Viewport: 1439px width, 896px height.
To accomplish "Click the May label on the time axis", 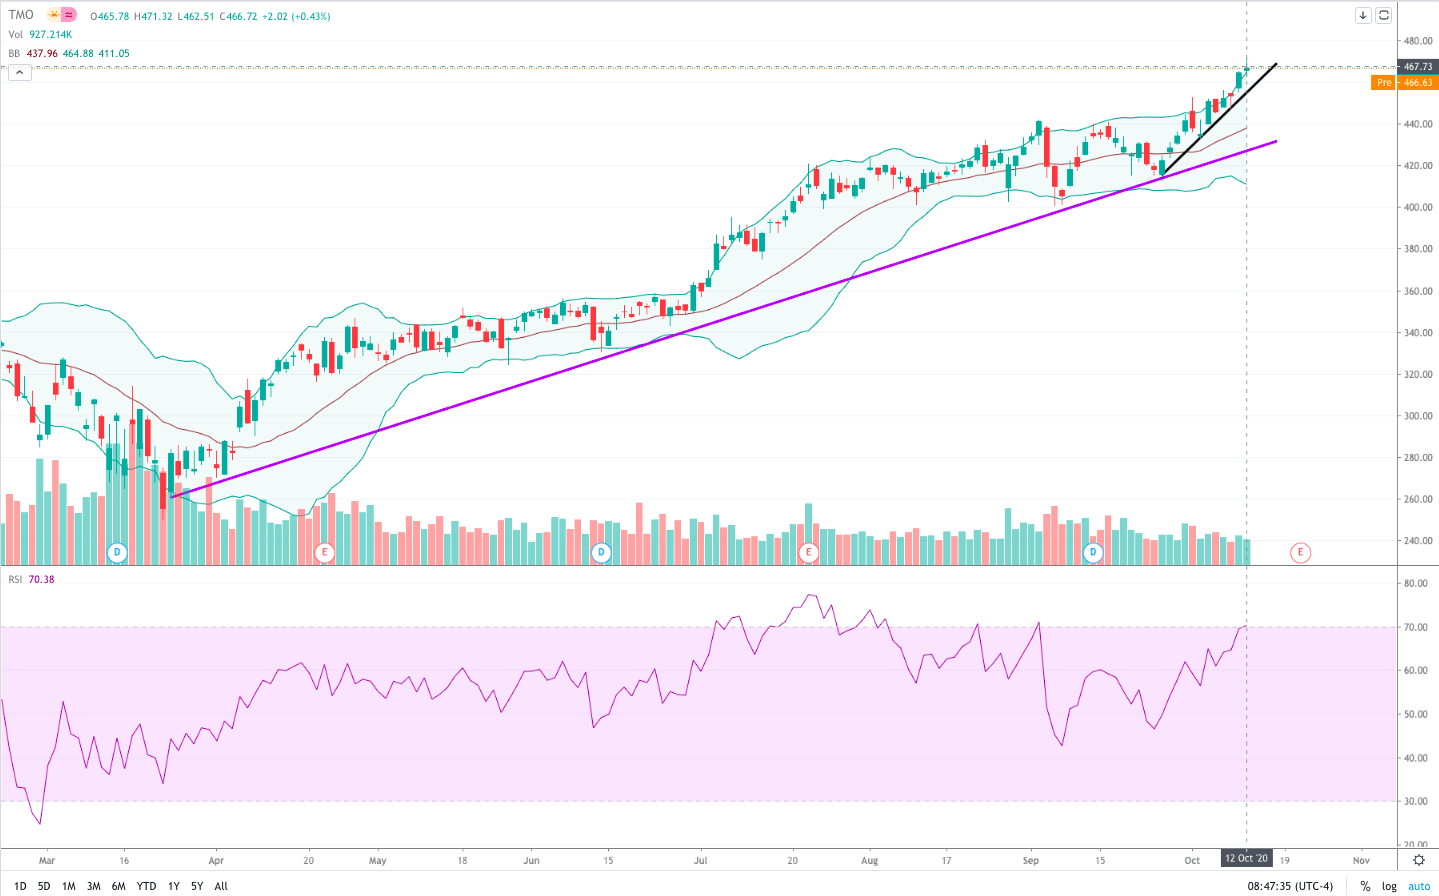I will 377,860.
